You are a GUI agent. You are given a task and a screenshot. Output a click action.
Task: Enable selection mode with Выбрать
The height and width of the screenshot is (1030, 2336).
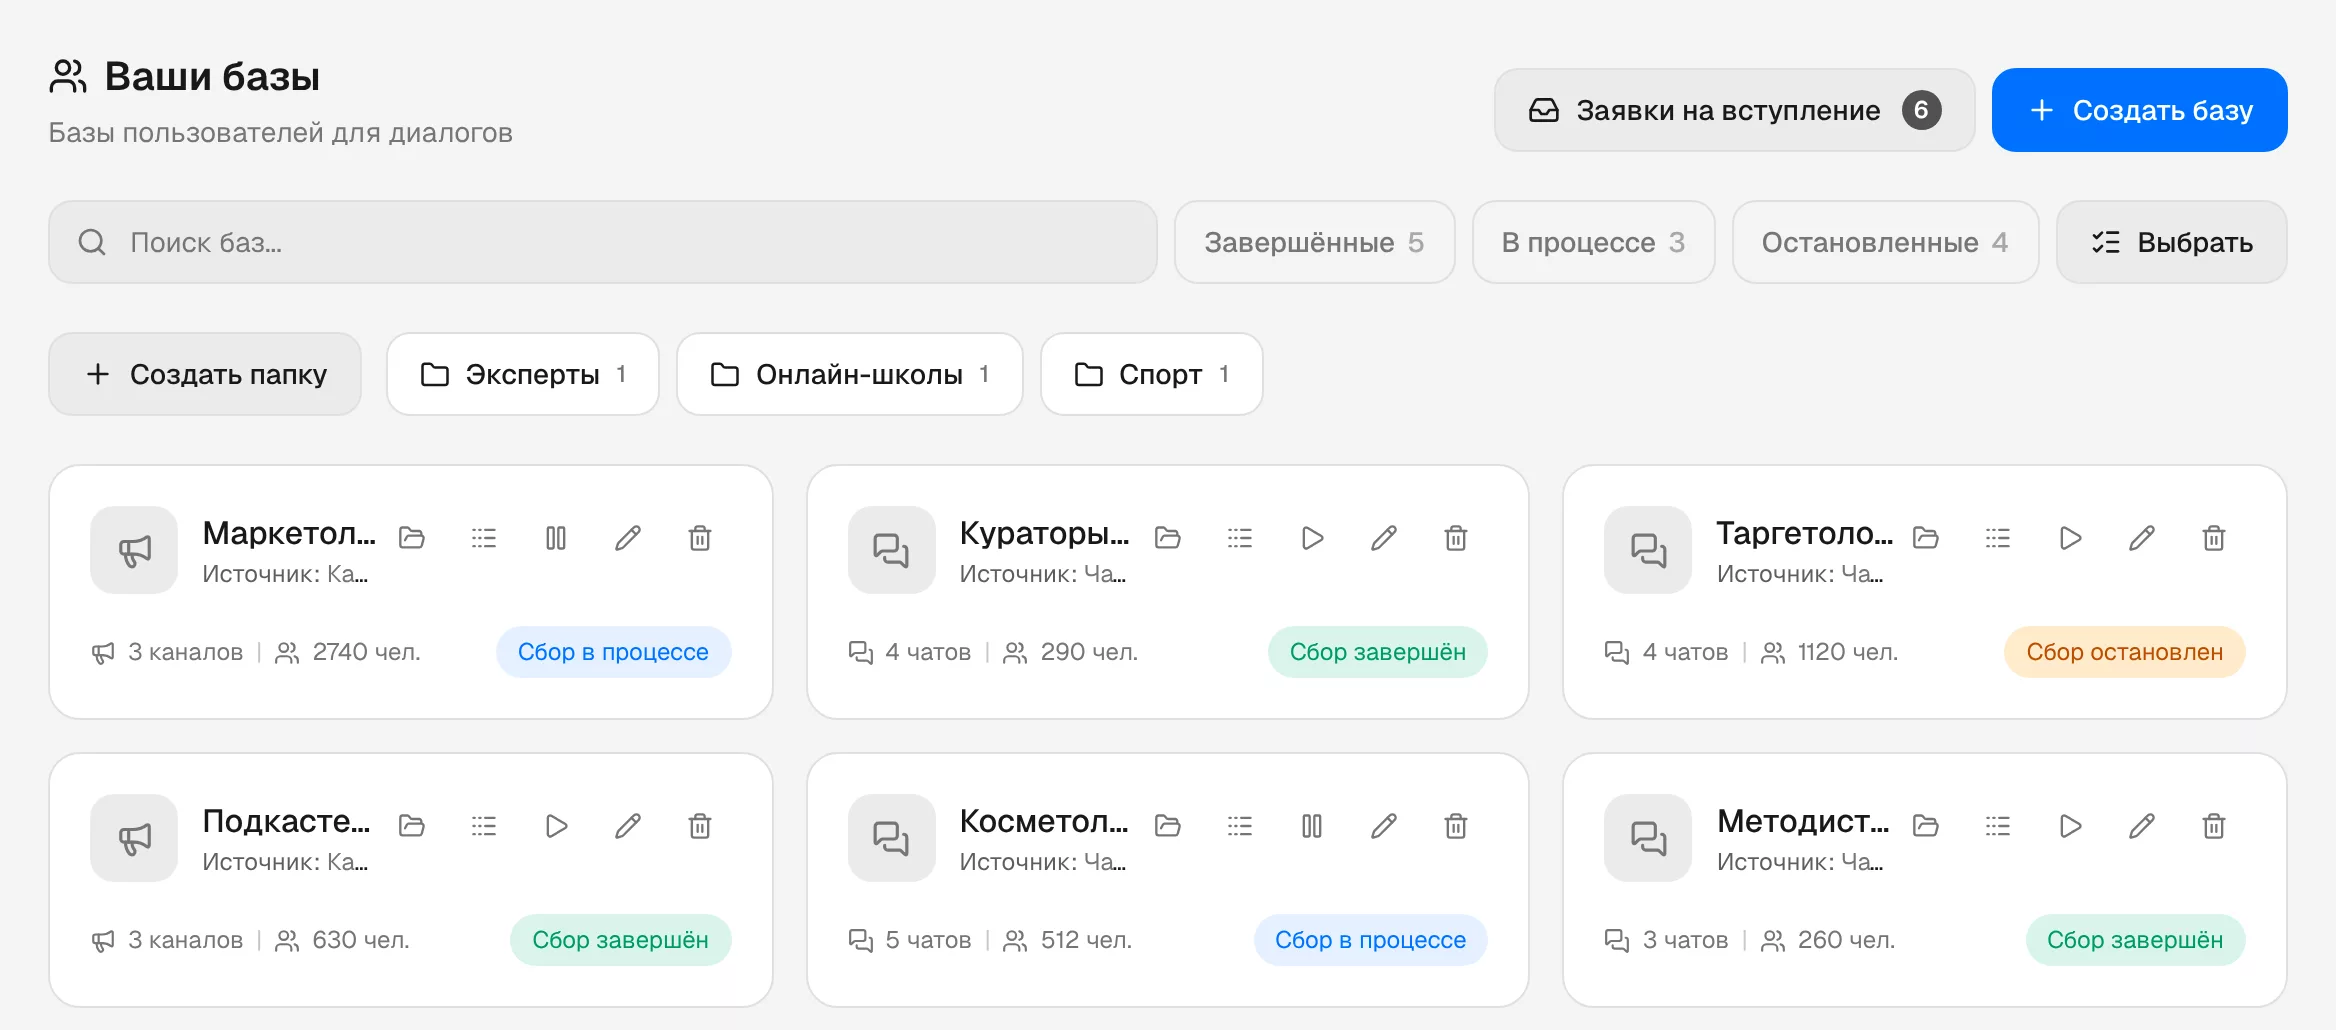2172,242
